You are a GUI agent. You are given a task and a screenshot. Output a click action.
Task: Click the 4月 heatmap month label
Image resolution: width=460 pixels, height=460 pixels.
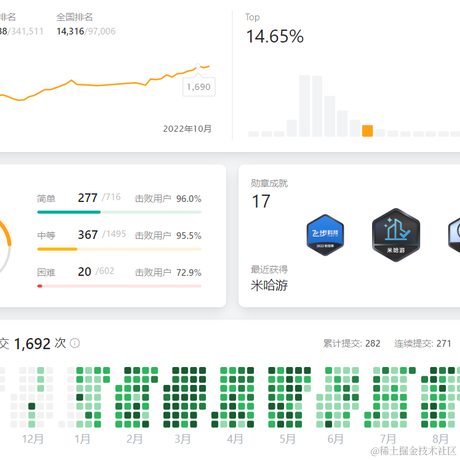pos(235,439)
